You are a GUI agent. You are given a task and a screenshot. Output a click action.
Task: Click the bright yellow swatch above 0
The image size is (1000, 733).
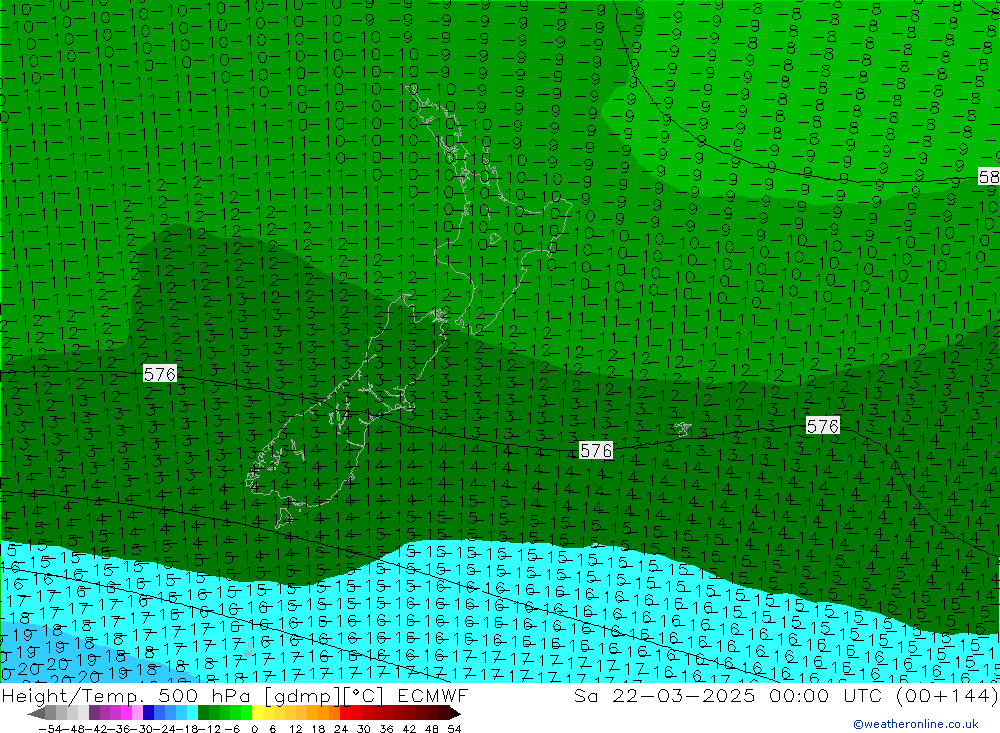pos(258,713)
